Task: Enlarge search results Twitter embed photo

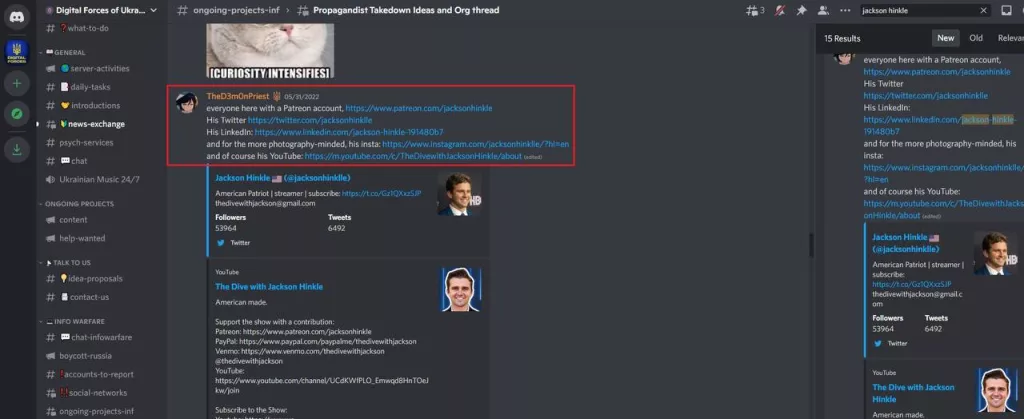Action: click(995, 254)
